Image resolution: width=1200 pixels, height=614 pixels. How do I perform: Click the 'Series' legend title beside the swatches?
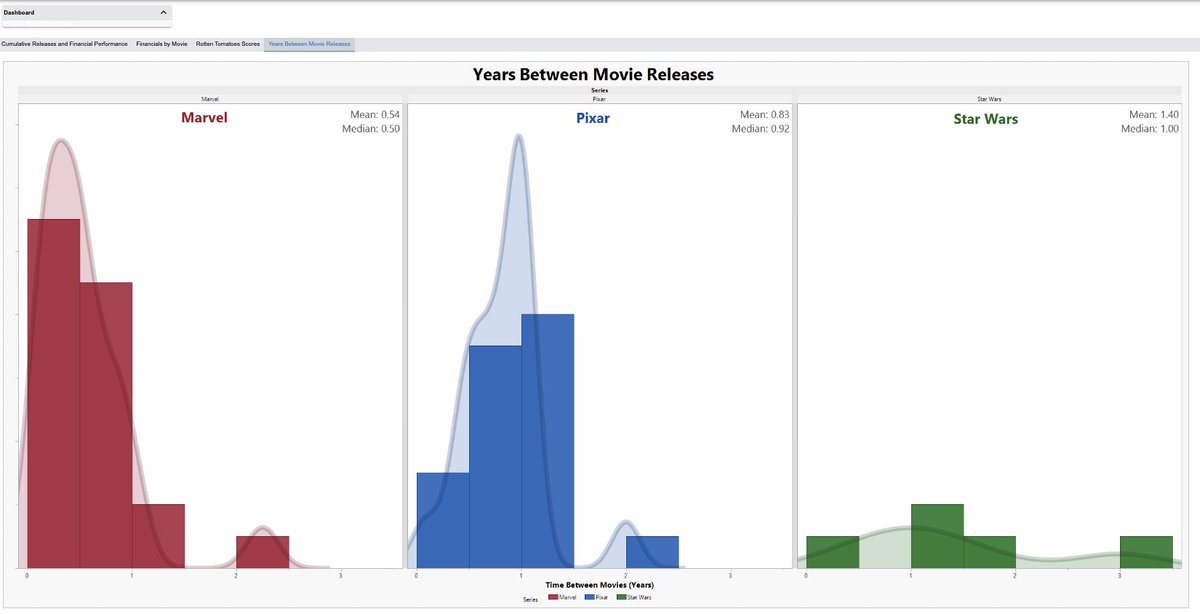click(x=531, y=599)
